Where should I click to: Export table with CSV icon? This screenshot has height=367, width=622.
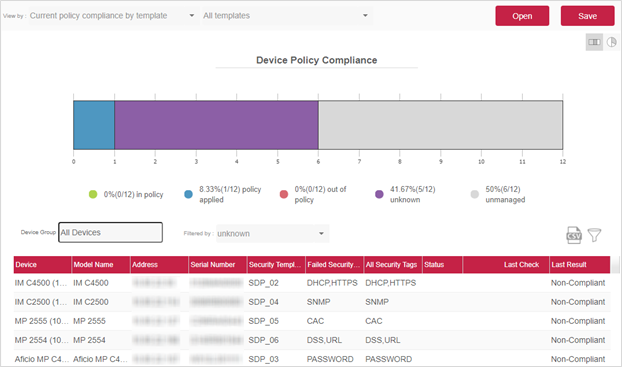click(574, 235)
